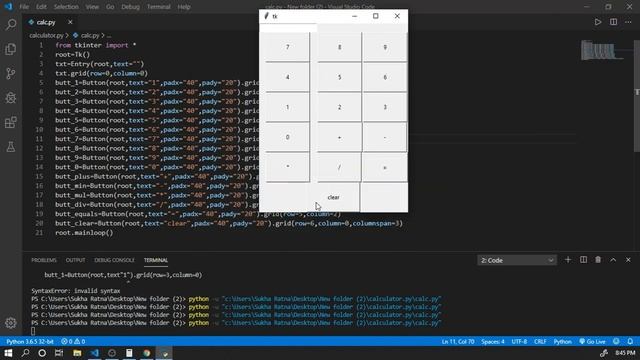Click the 0 button in tk calculator

(287, 137)
